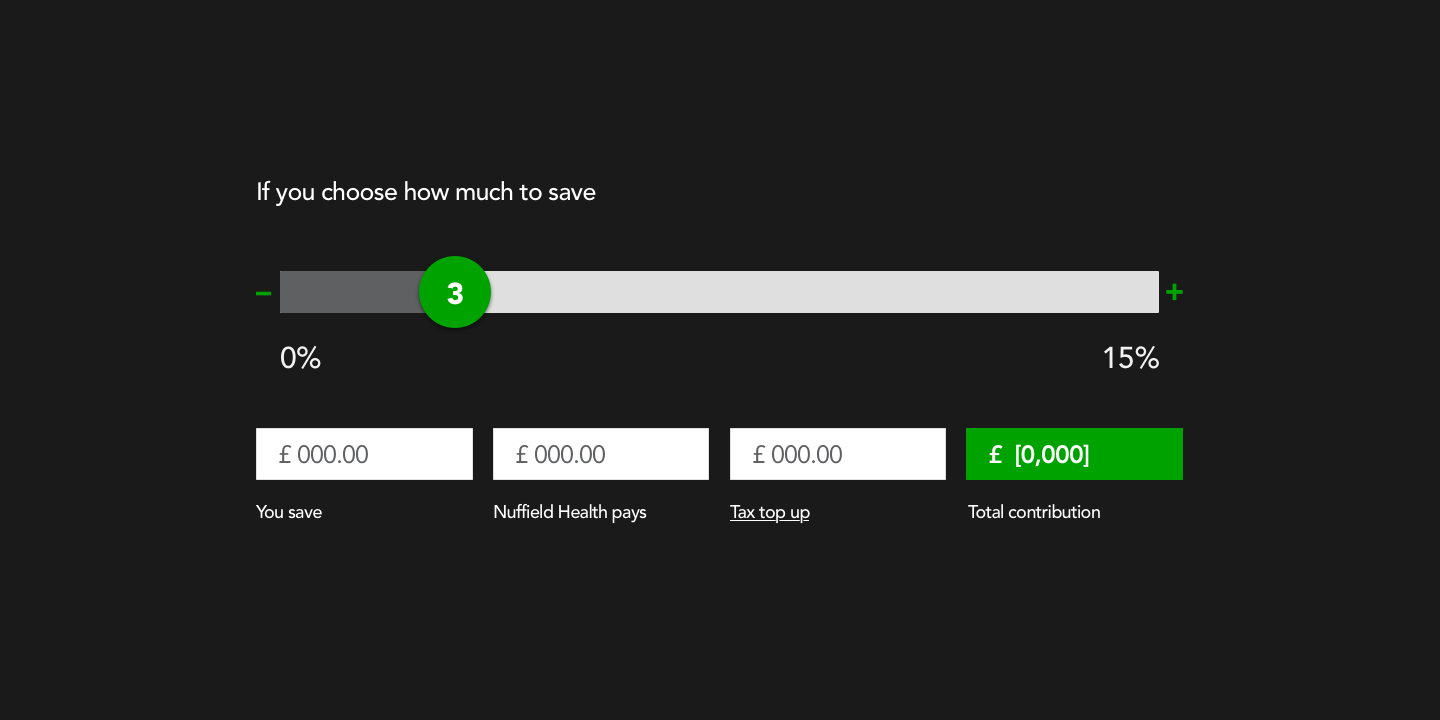Click the pound symbol in You save field
The image size is (1440, 720).
click(285, 455)
